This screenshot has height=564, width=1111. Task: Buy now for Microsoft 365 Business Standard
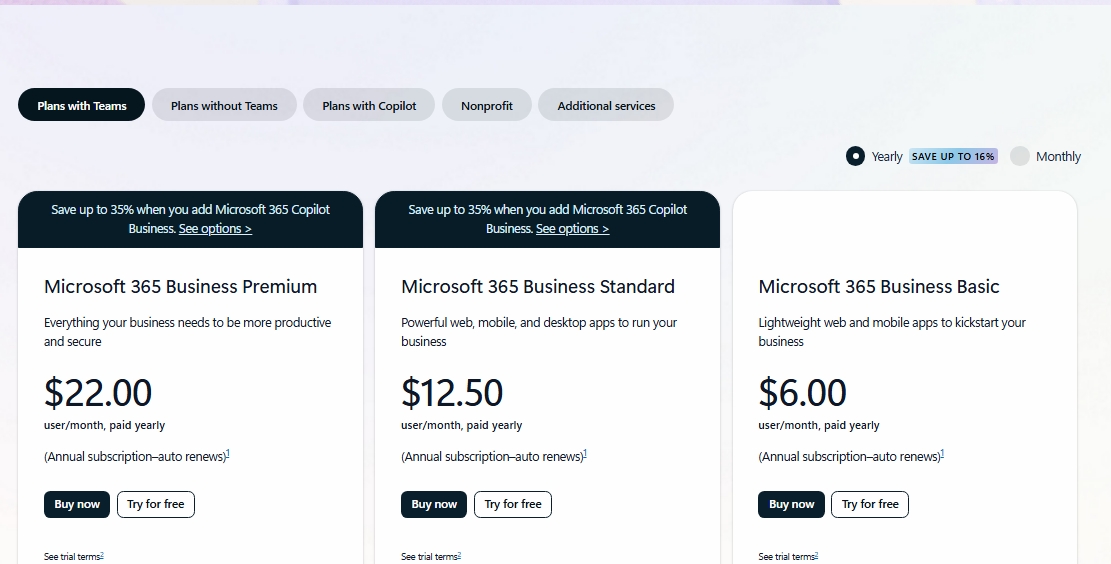[434, 504]
